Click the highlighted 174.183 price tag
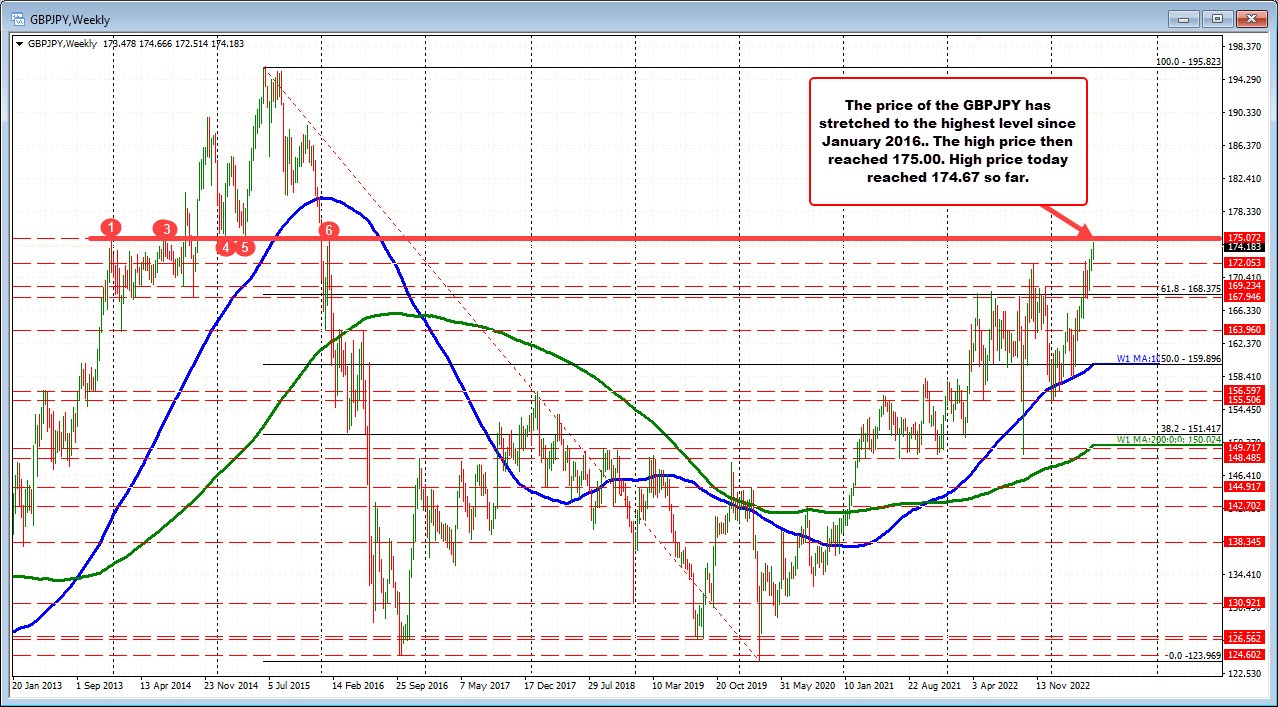This screenshot has width=1278, height=707. (1243, 247)
